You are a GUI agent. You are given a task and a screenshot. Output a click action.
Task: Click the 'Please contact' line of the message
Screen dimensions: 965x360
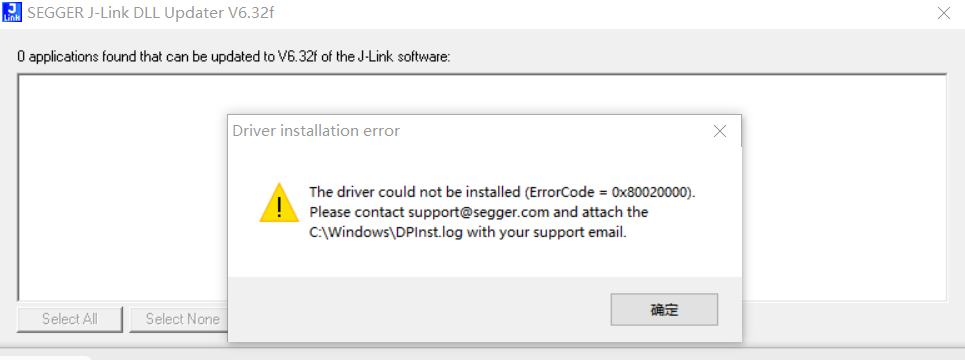479,212
